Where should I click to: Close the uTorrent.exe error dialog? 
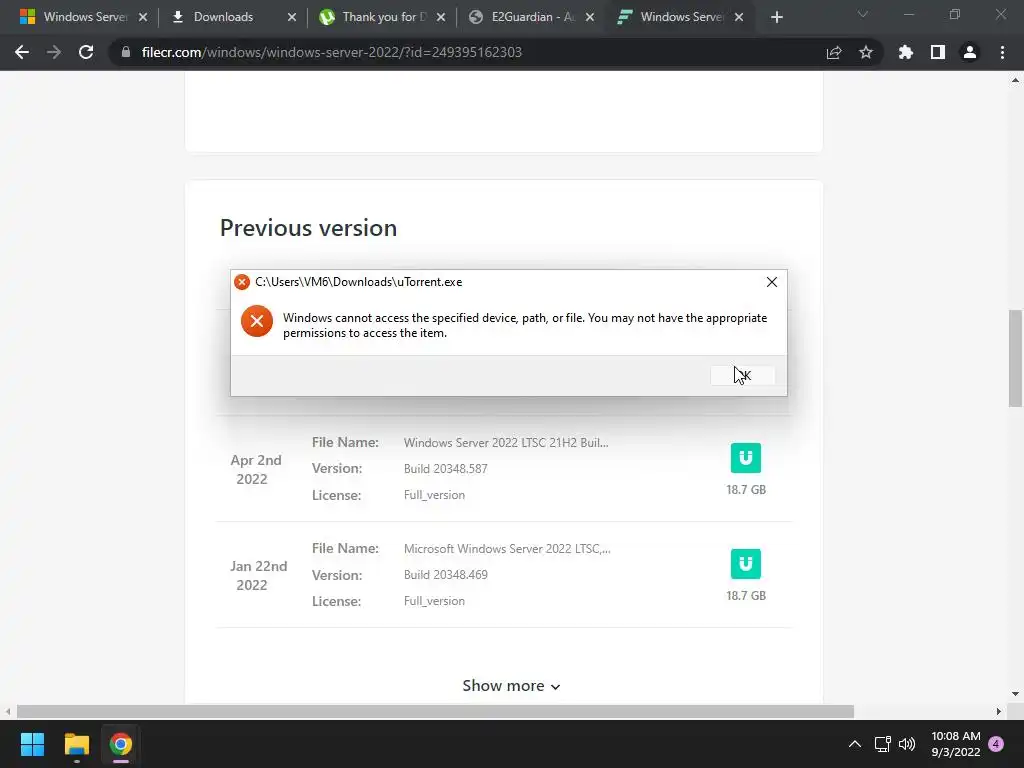pos(771,282)
